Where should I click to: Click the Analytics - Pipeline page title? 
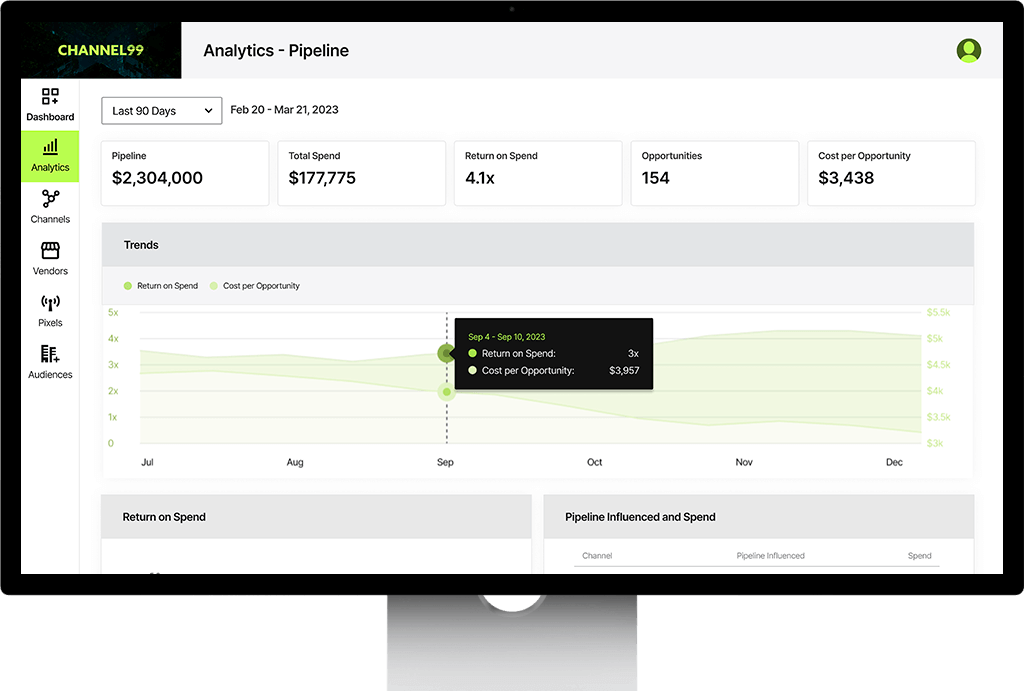point(276,51)
